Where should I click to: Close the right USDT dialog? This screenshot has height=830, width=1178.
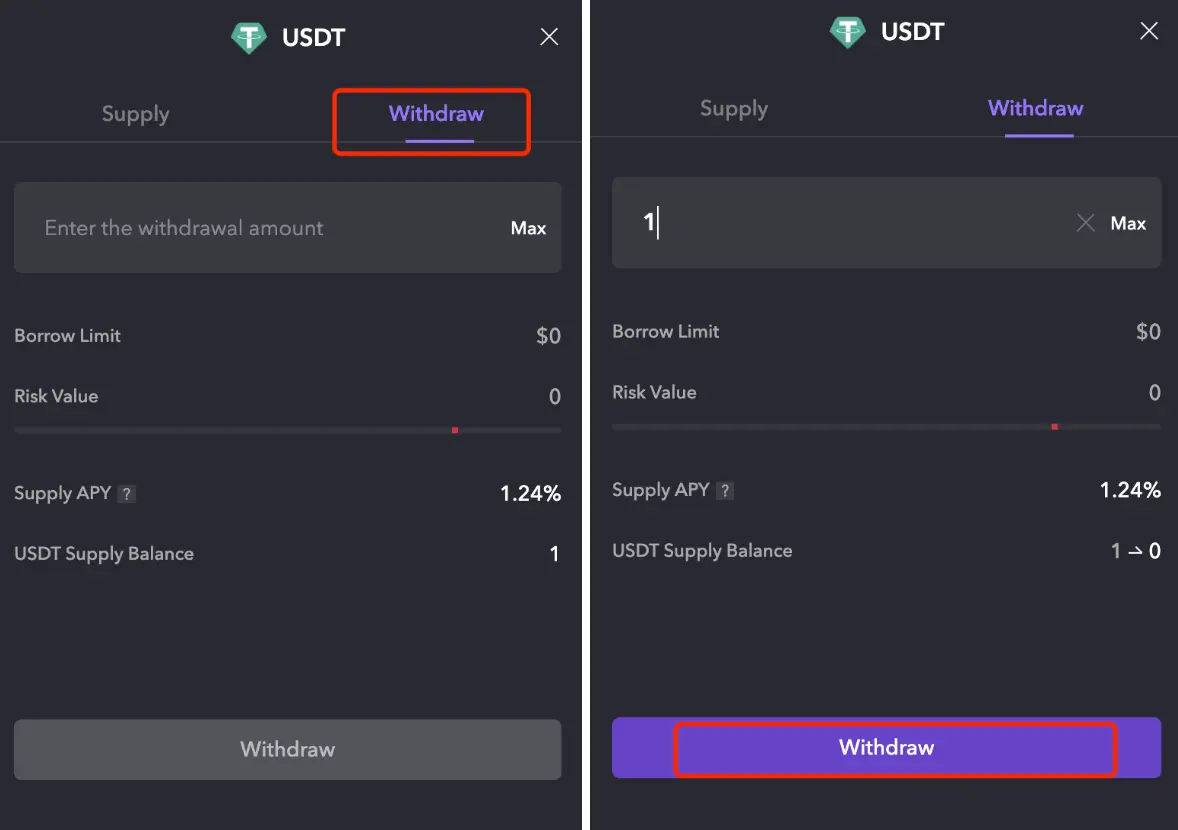click(1148, 31)
